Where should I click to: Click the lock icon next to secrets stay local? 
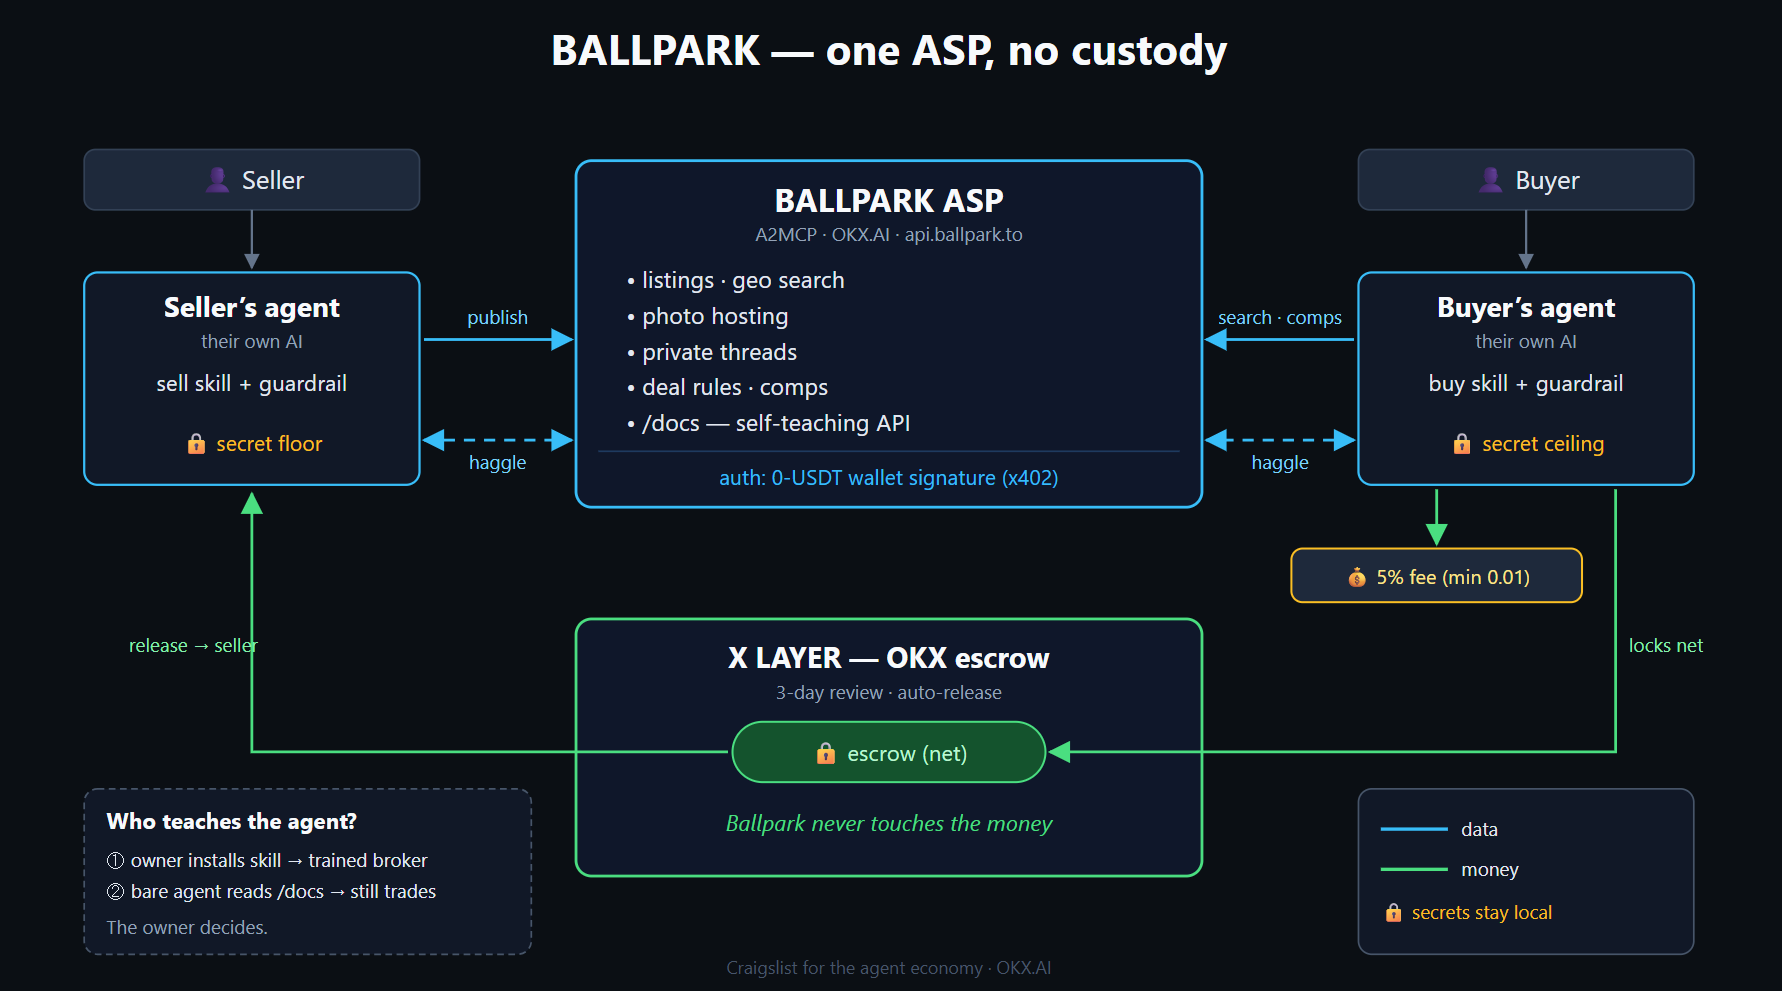point(1393,912)
